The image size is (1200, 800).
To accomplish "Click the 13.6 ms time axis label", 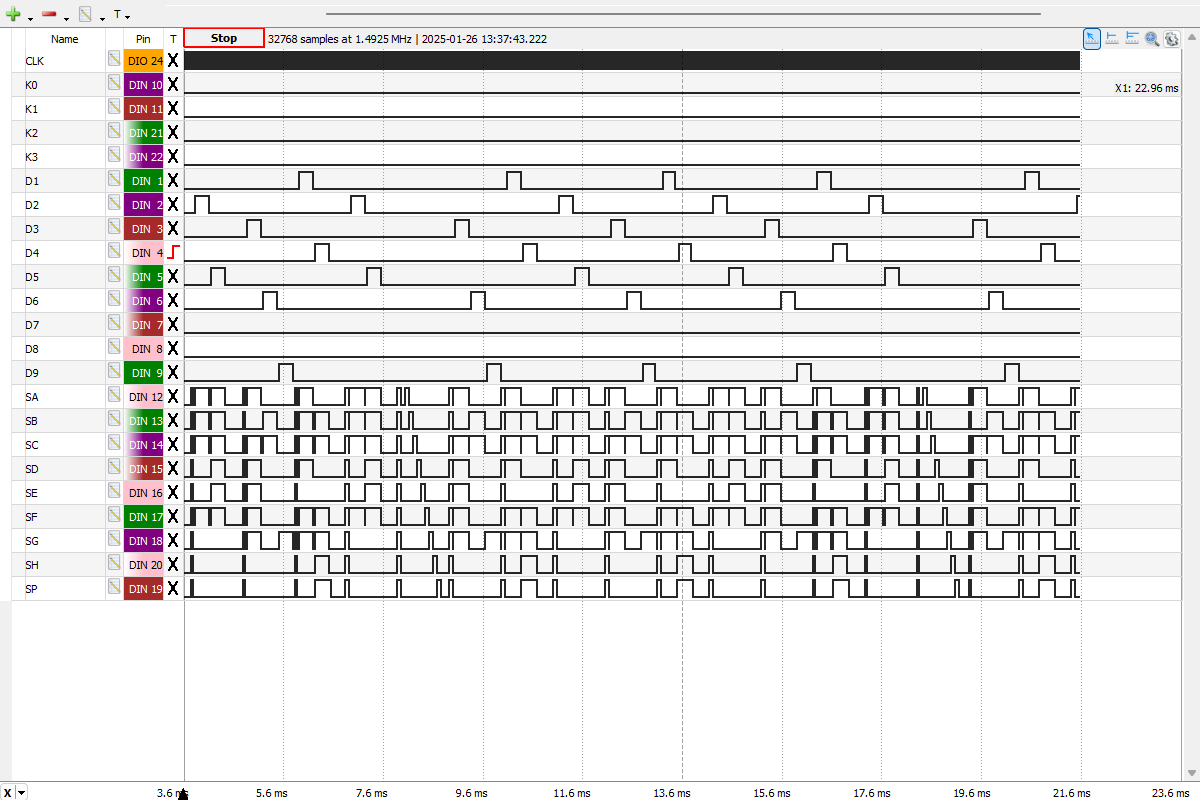I will (x=672, y=793).
